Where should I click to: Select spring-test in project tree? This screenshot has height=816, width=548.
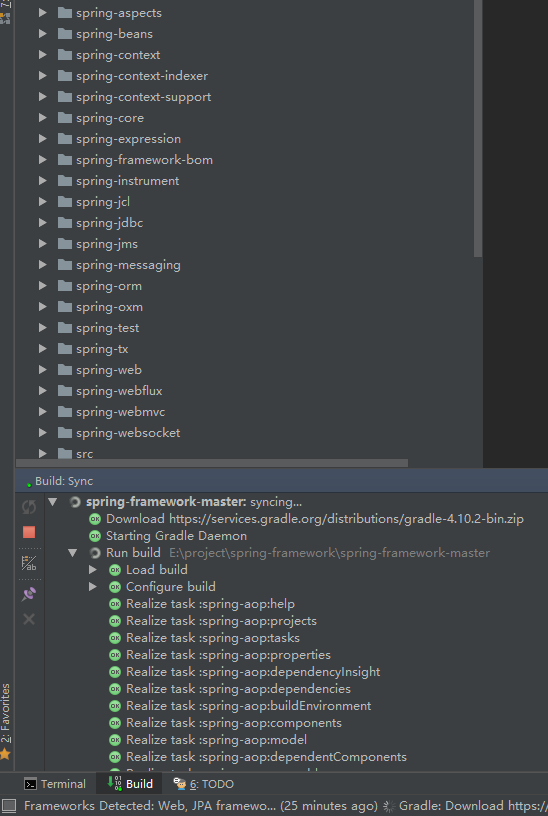click(x=107, y=328)
